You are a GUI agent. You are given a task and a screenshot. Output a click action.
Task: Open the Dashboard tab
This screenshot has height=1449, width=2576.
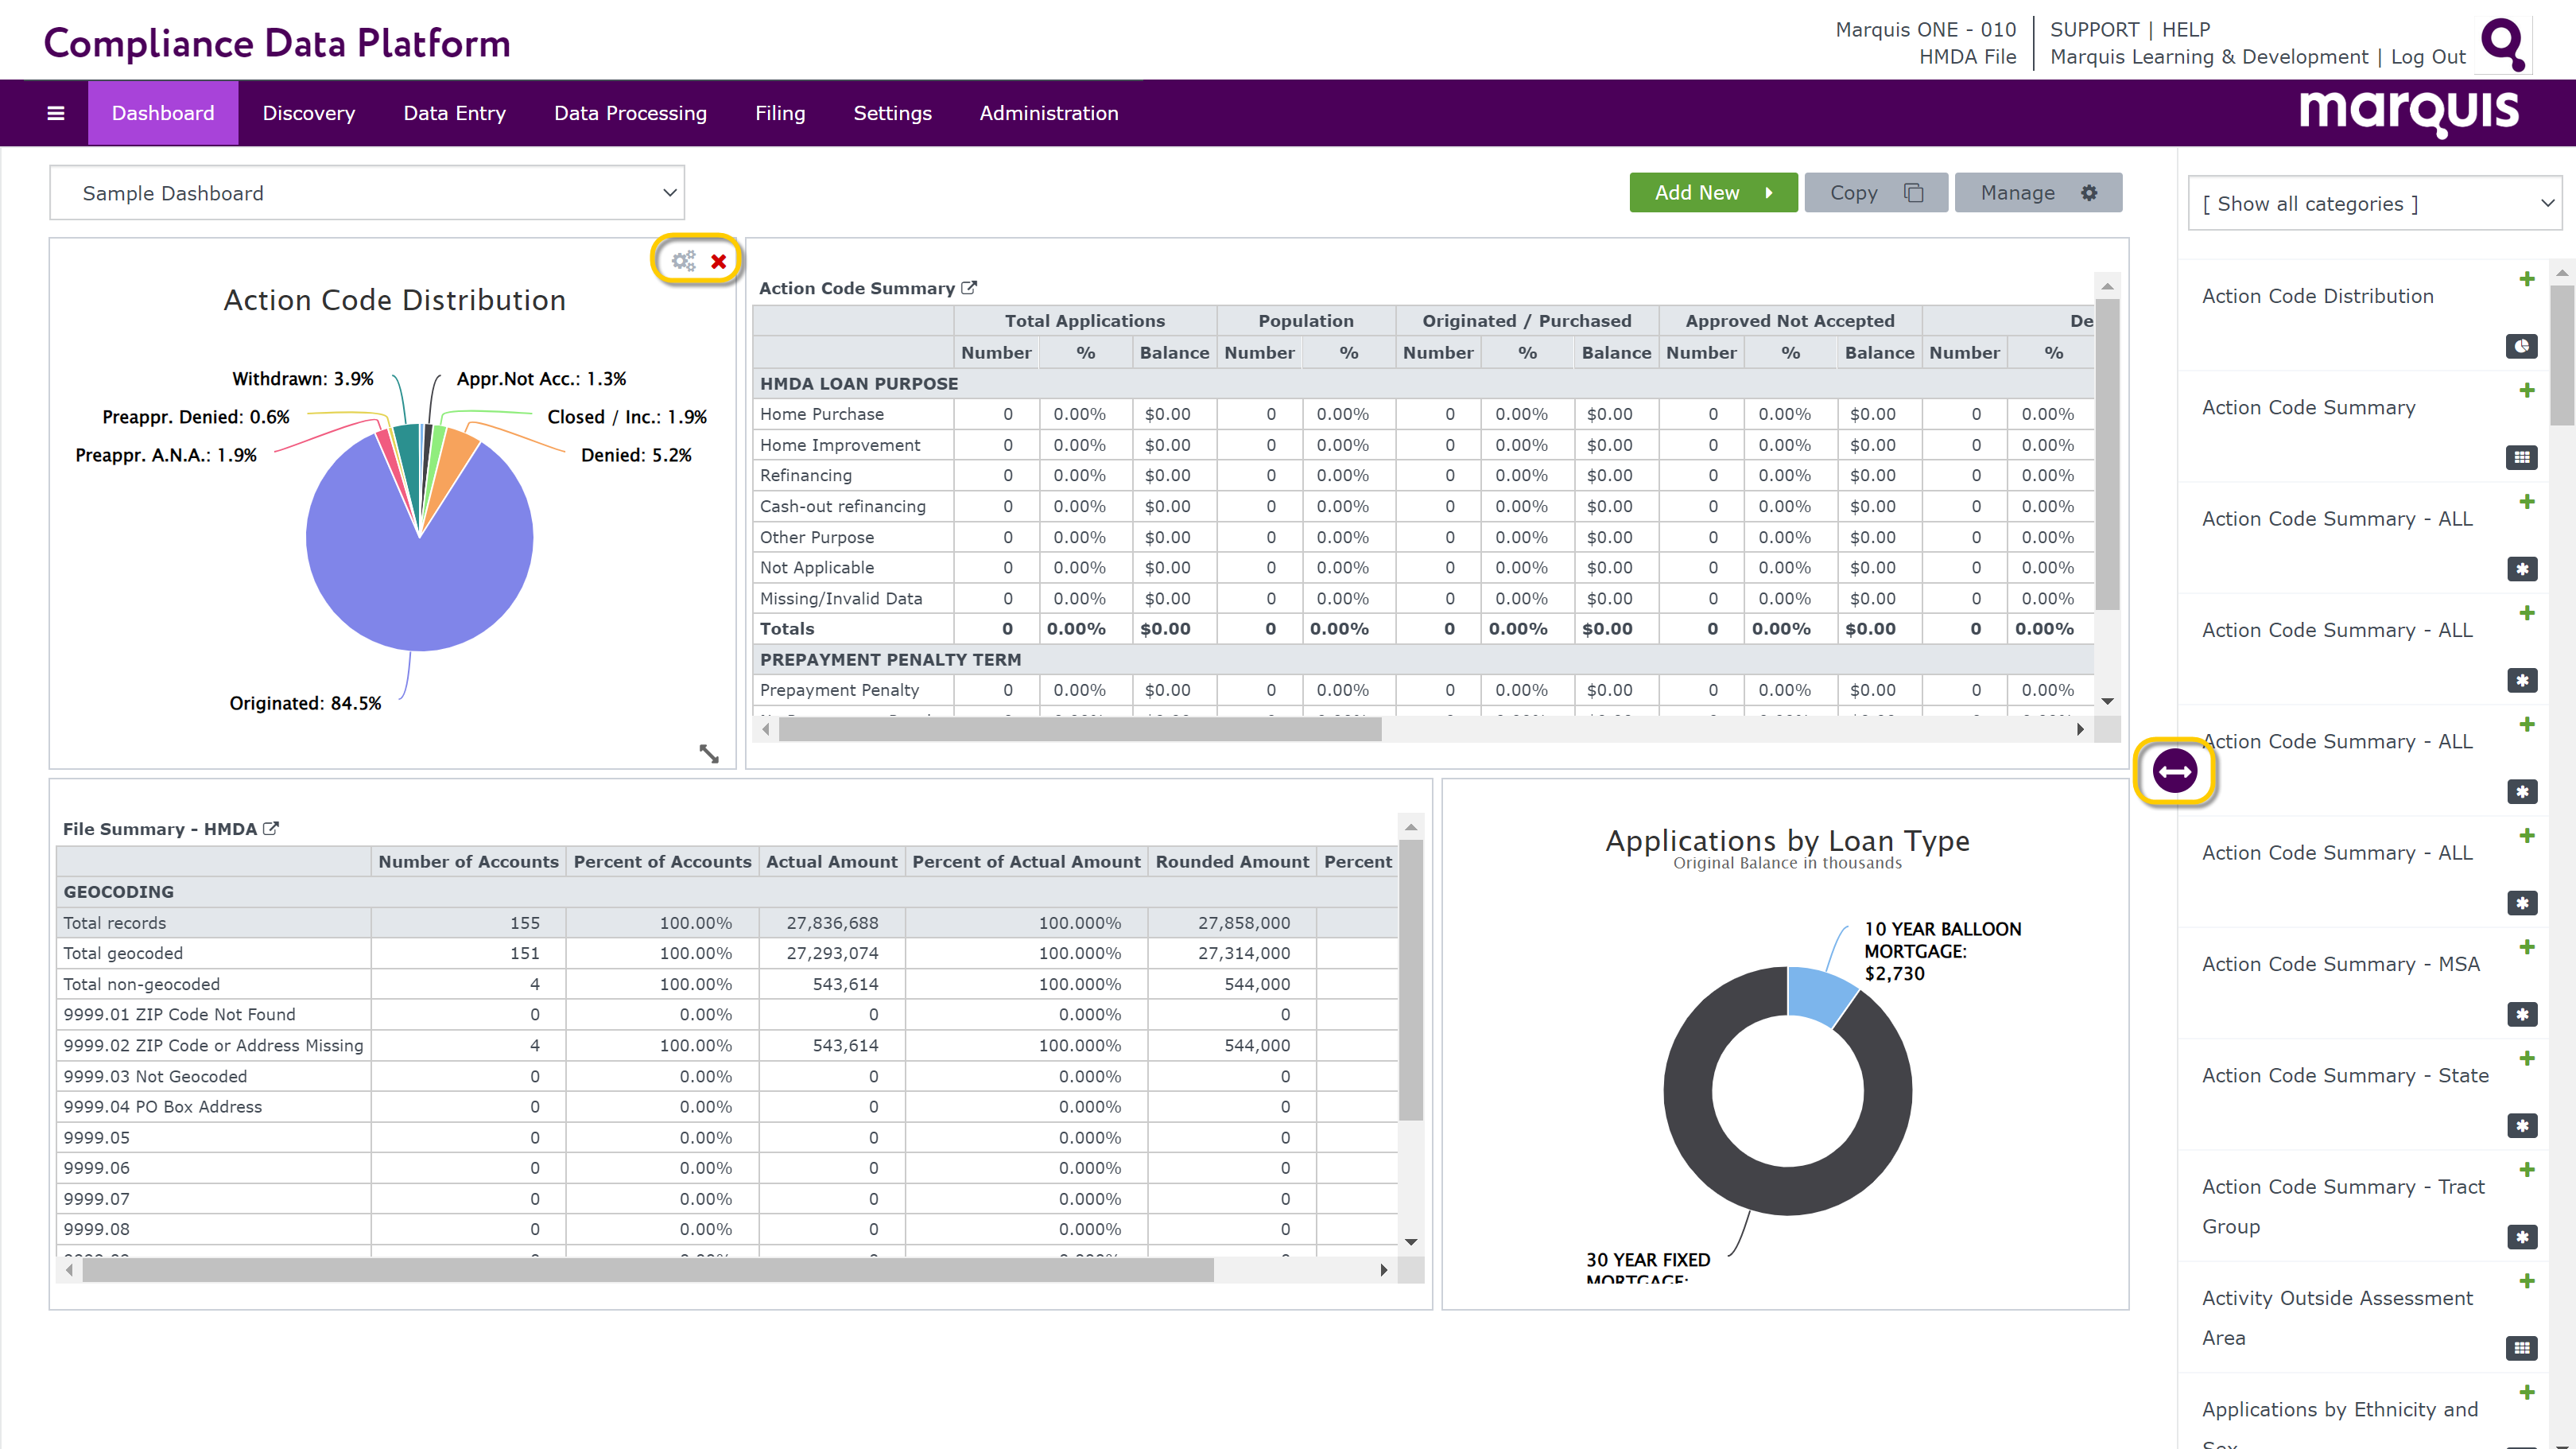pos(163,113)
